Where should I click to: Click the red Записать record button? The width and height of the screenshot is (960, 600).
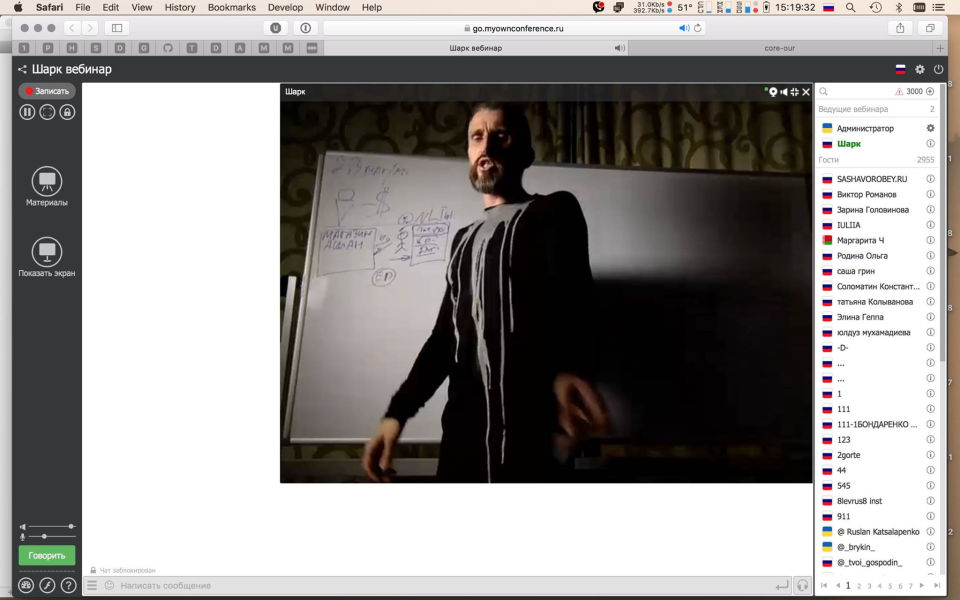point(47,91)
